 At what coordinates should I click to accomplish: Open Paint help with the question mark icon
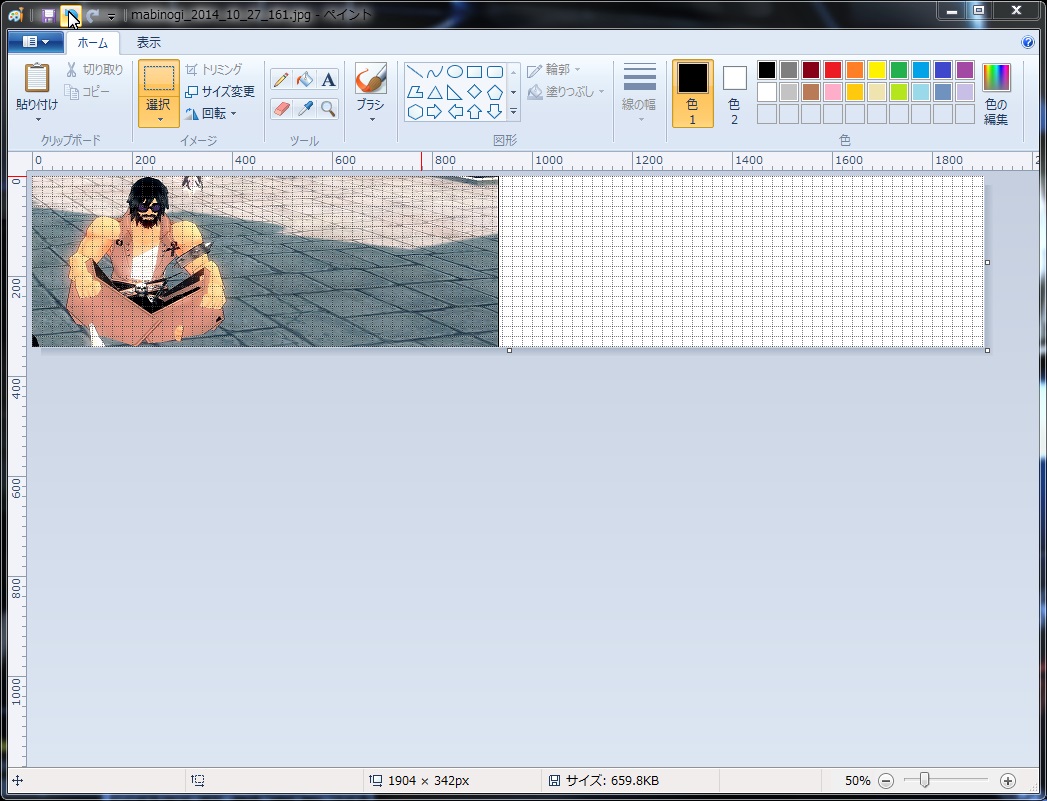[1028, 42]
